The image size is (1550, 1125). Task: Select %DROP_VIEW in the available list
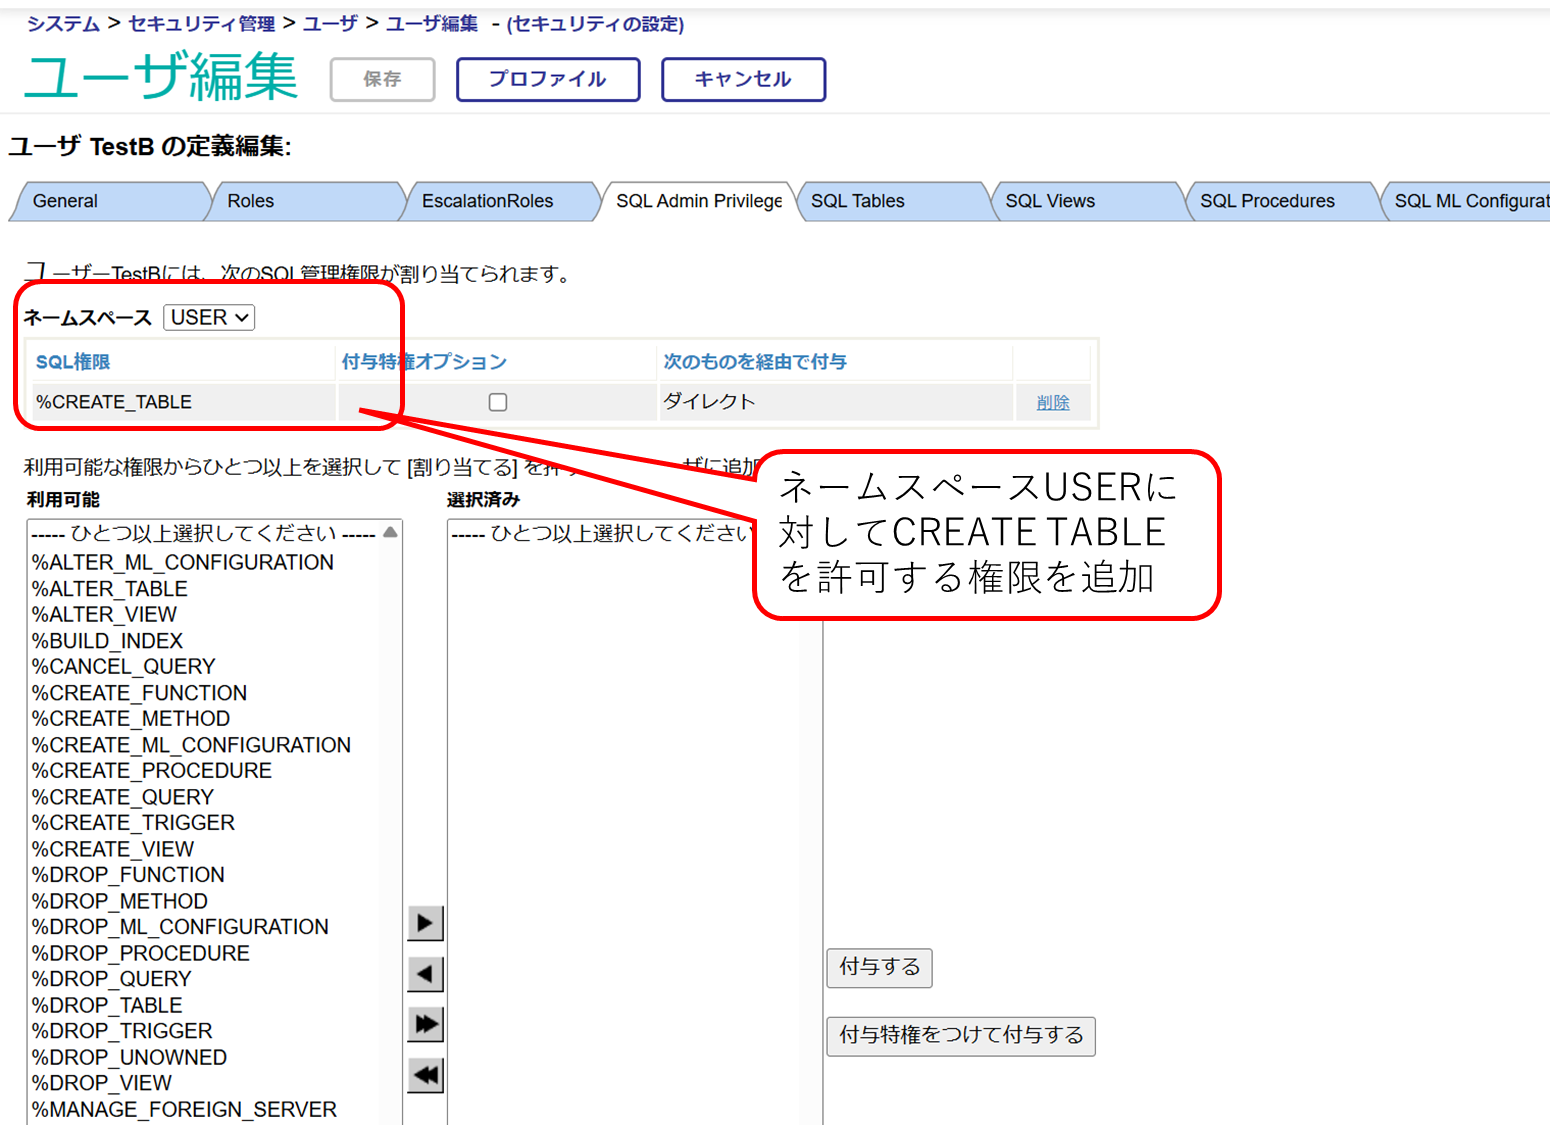tap(102, 1083)
